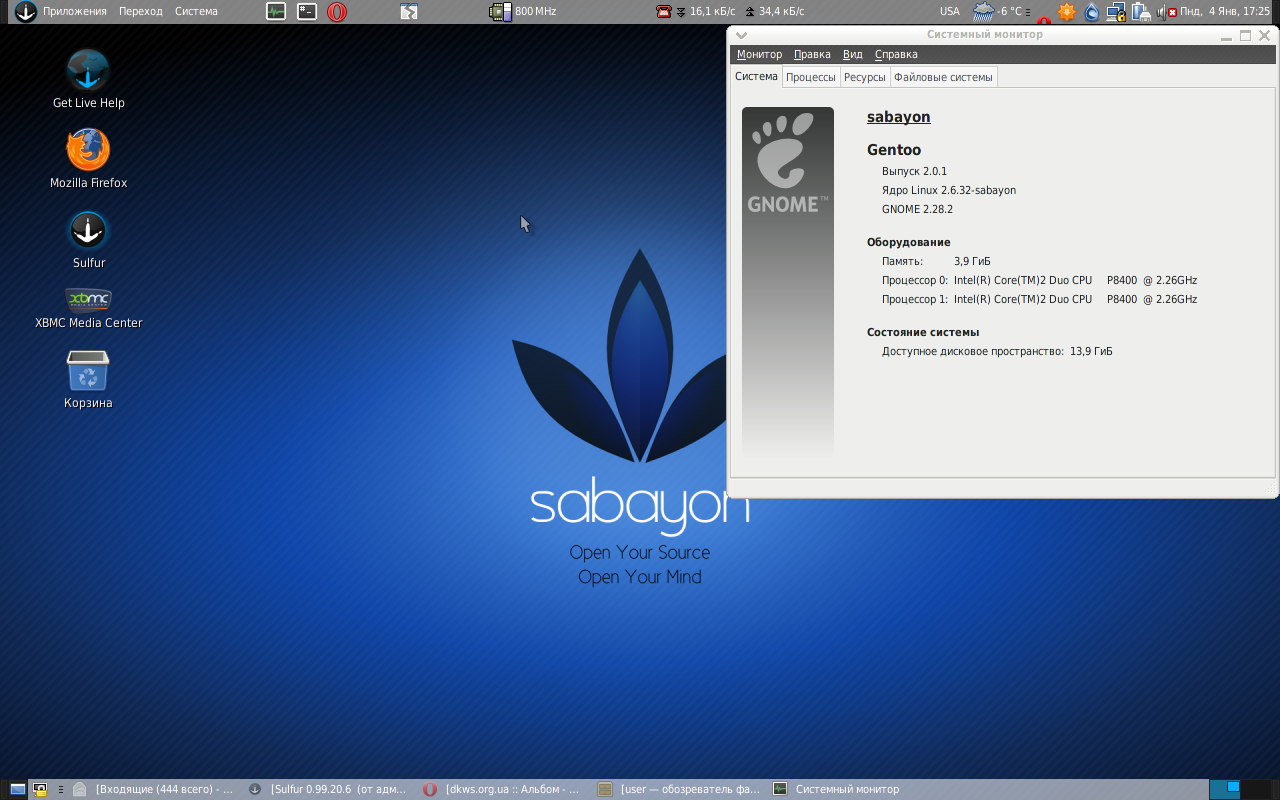Click the Sabayon logo in the top panel
This screenshot has height=800, width=1280.
[25, 11]
